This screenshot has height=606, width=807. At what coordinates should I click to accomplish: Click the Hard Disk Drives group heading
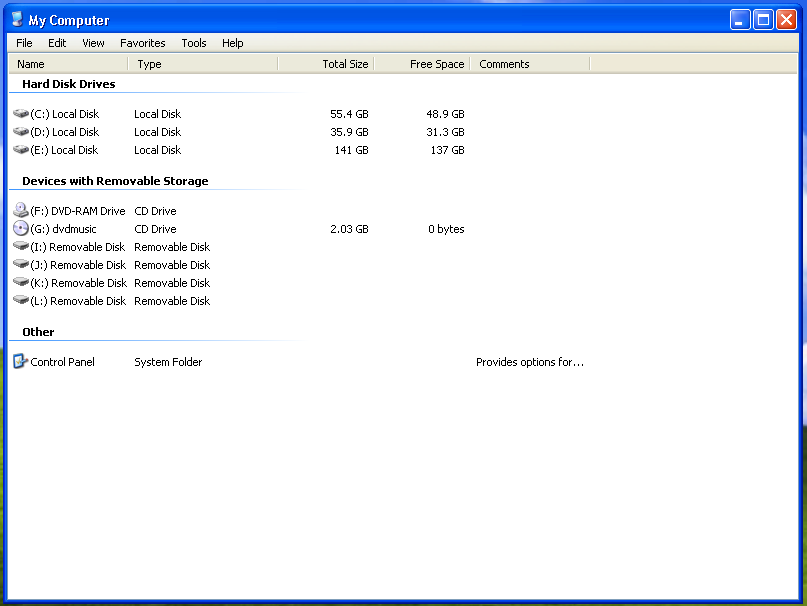point(68,84)
